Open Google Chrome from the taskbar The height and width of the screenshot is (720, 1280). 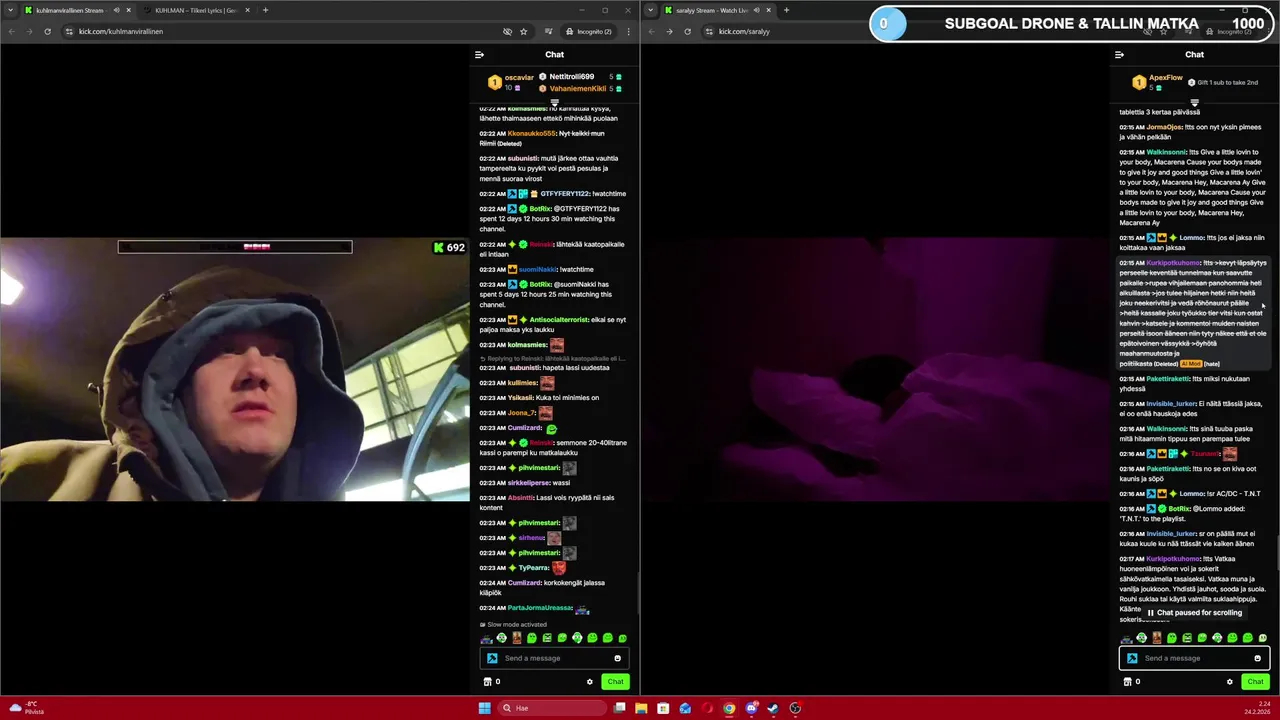point(729,708)
